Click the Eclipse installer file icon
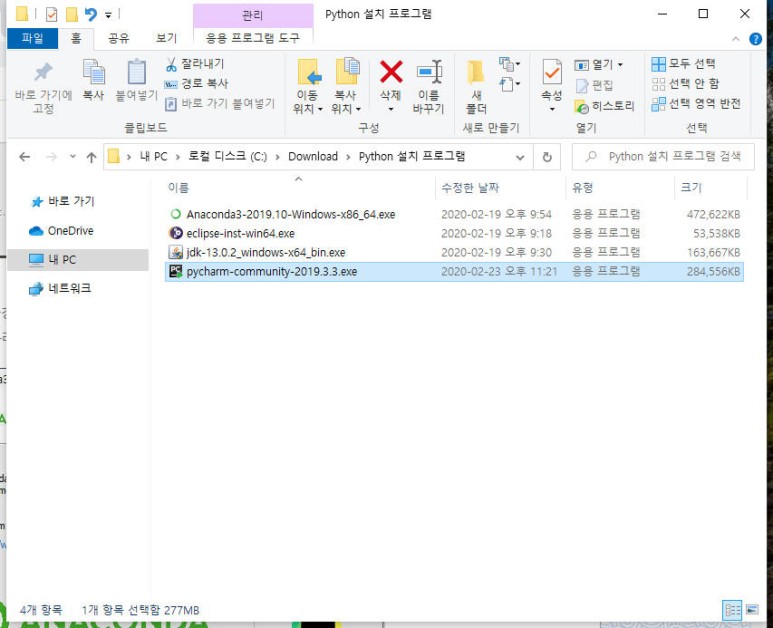 (x=176, y=233)
